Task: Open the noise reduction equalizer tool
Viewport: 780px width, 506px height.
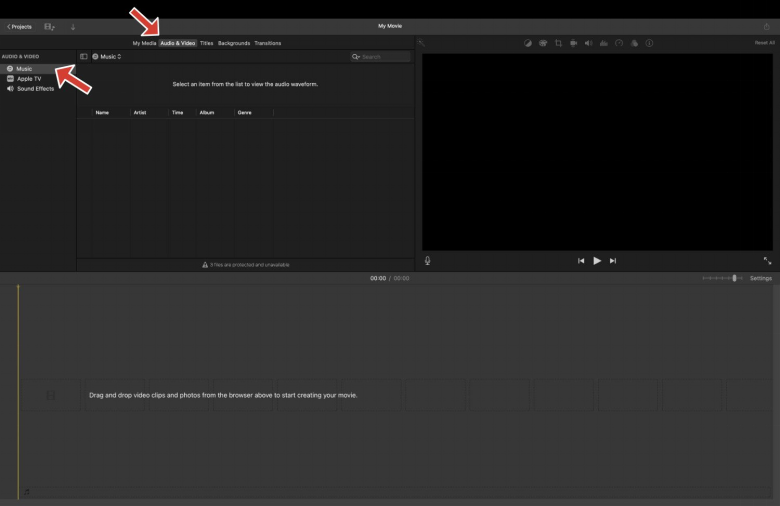Action: (x=604, y=43)
